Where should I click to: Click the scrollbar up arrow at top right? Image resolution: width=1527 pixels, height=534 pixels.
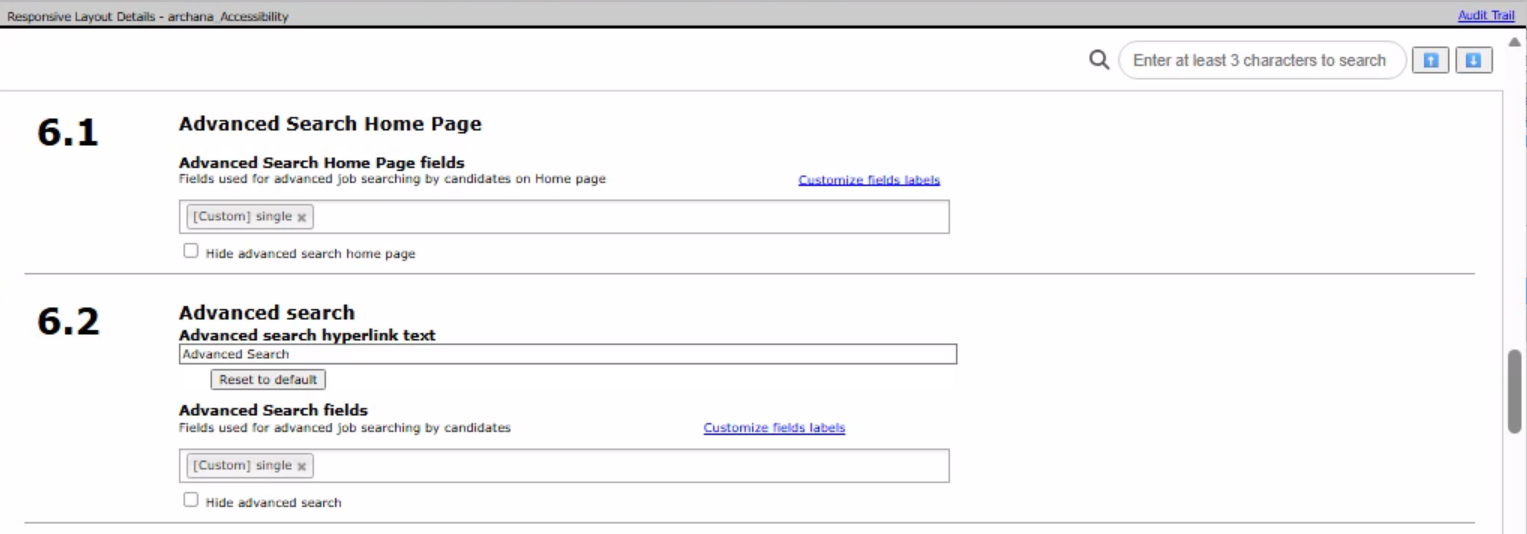pos(1516,40)
